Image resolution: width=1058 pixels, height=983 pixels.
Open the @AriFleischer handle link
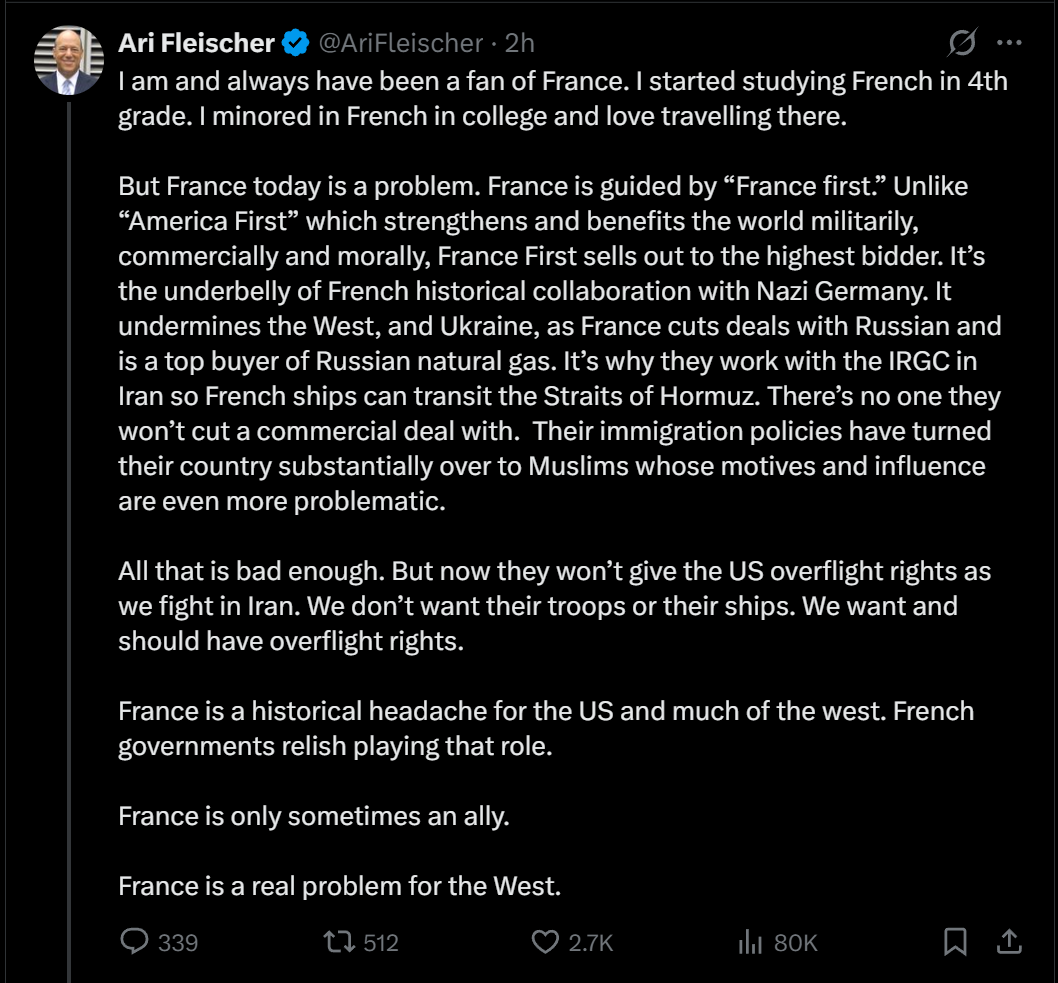point(402,43)
